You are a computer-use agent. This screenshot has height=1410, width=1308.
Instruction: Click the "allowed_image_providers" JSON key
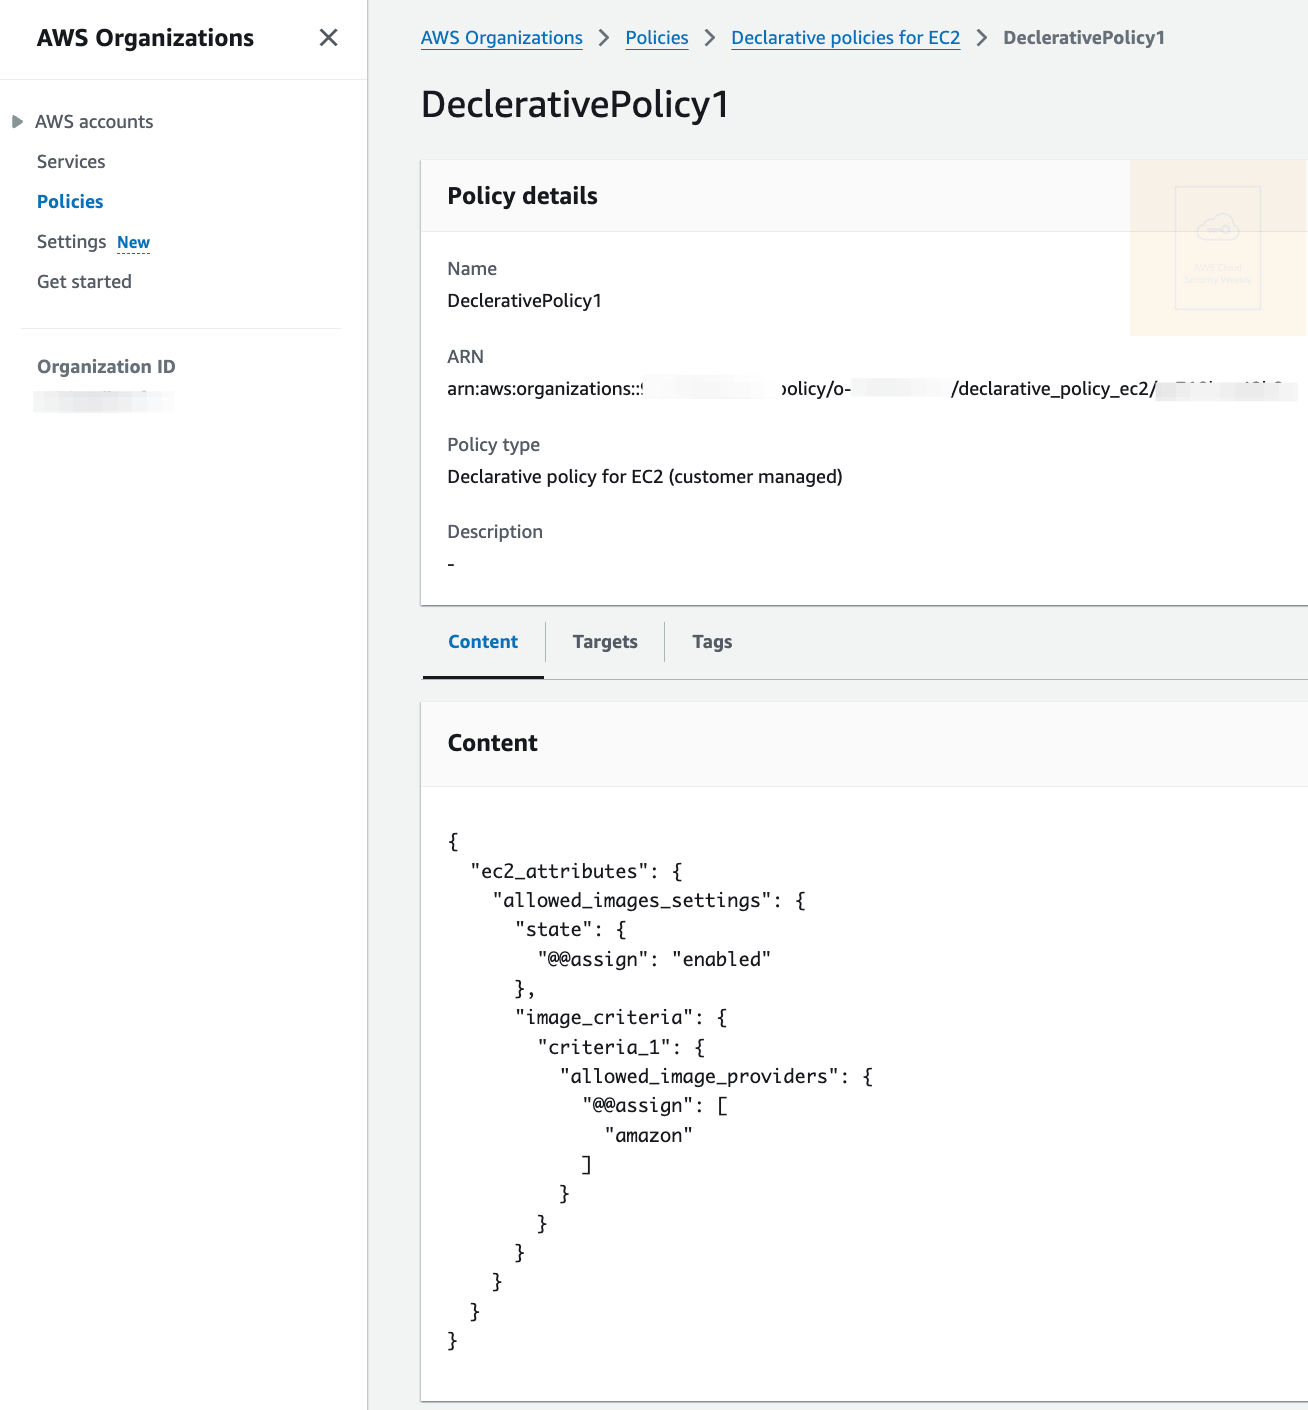pyautogui.click(x=699, y=1076)
